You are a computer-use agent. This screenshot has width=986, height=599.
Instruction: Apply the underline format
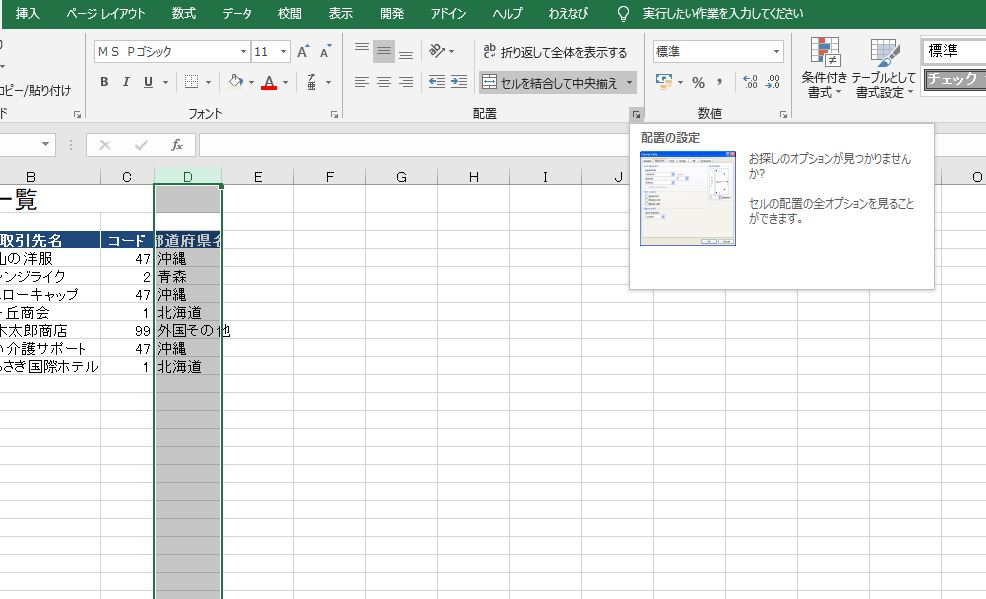click(148, 81)
